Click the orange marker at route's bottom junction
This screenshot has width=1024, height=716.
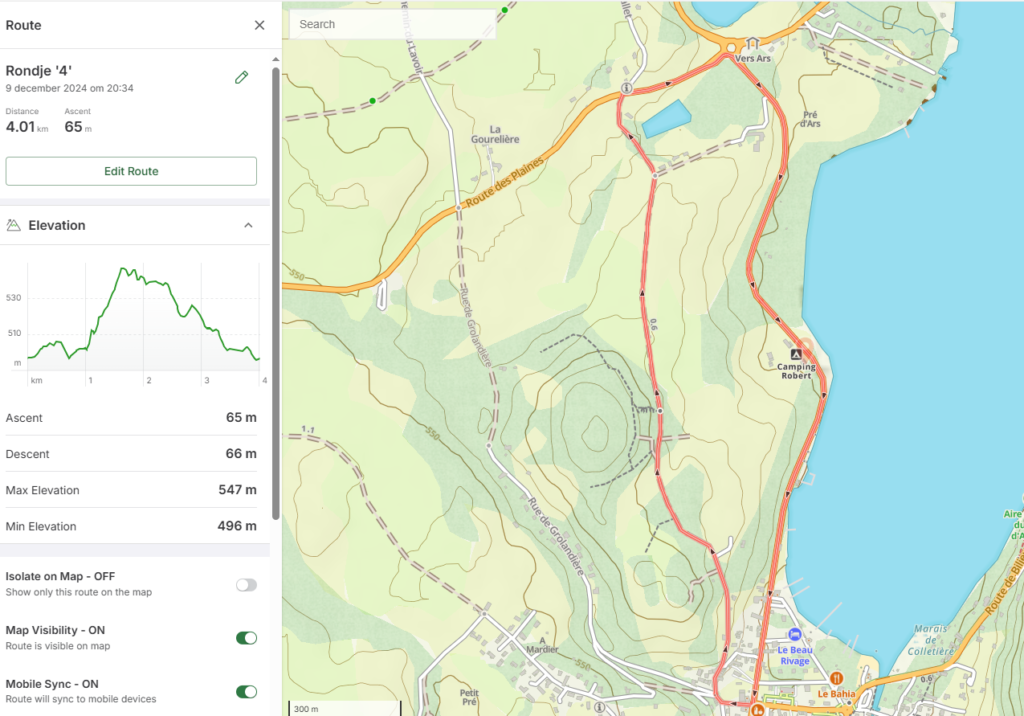click(757, 710)
